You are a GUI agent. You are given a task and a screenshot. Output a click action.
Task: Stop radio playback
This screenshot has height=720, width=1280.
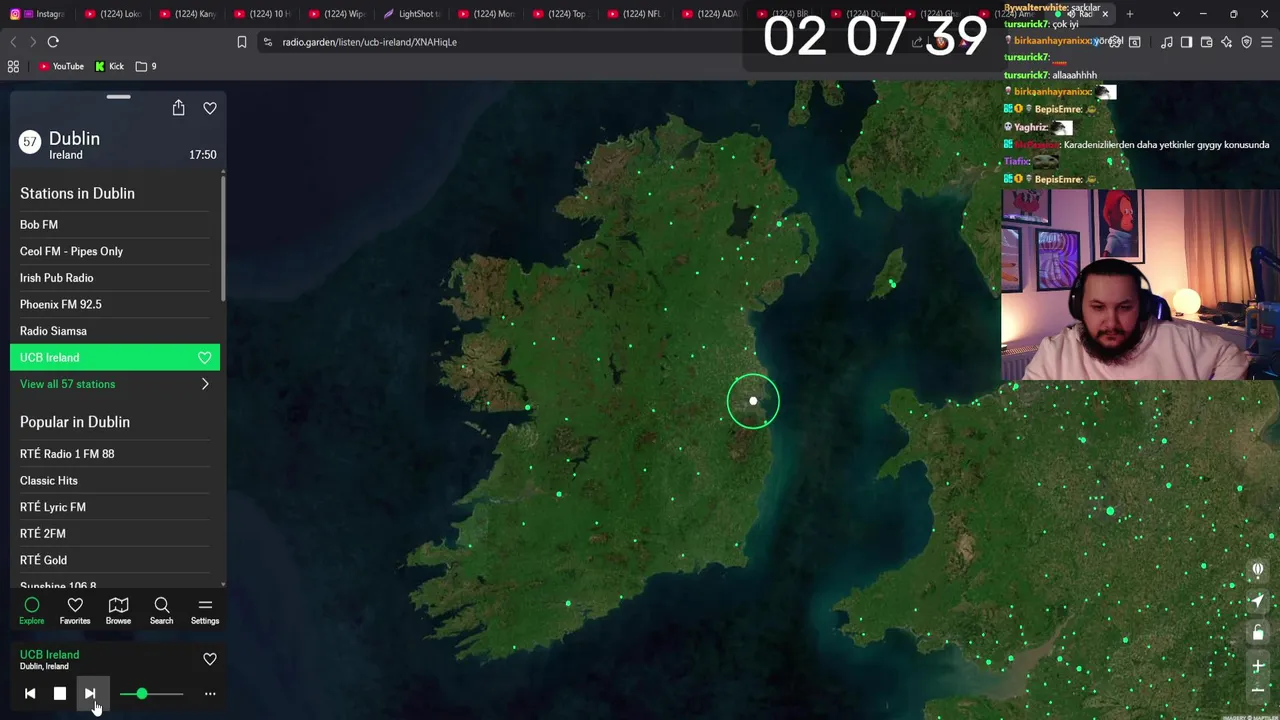[x=60, y=693]
